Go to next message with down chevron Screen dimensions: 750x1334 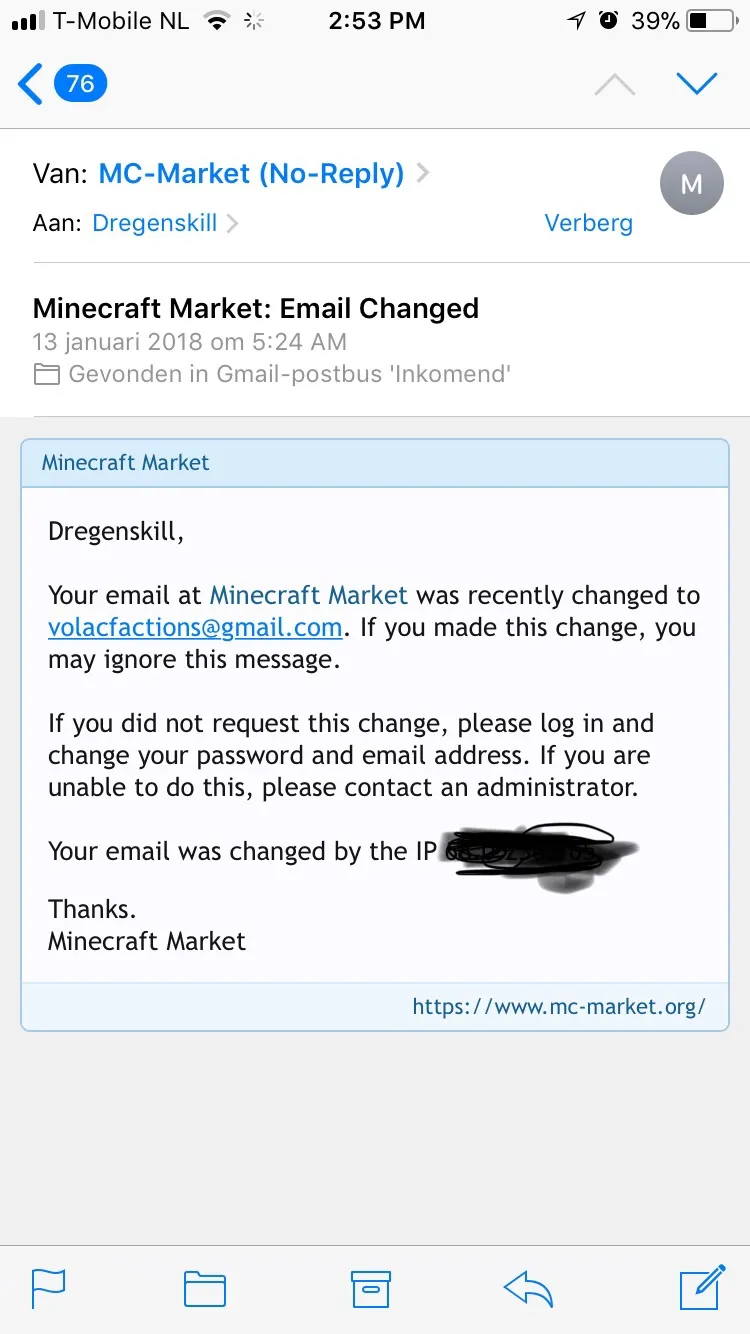coord(697,84)
